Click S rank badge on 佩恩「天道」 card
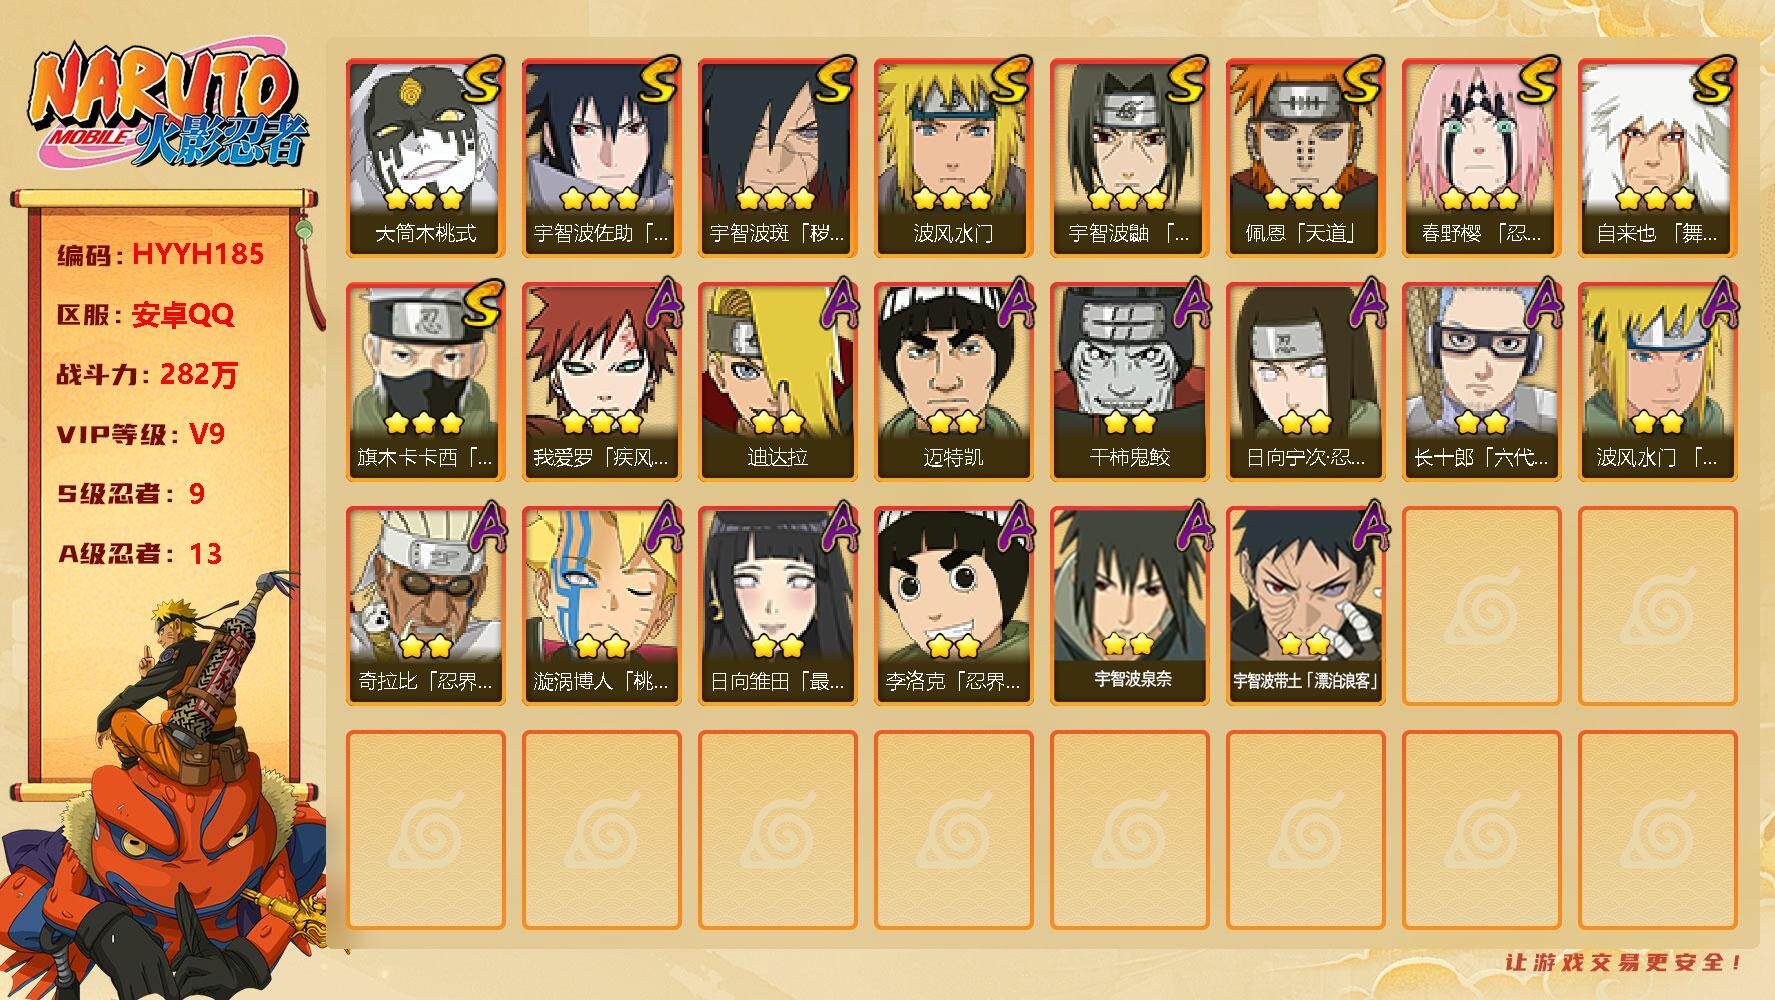 point(1364,80)
